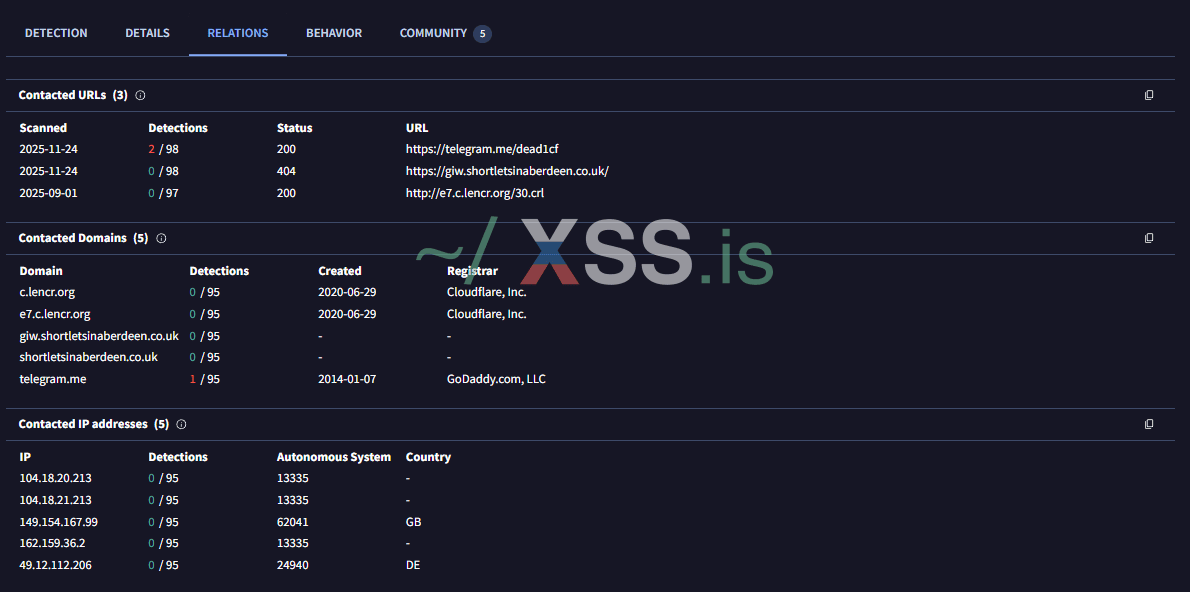Screen dimensions: 1190x592
Task: Open IP address 149.154.167.99
Action: coord(58,522)
